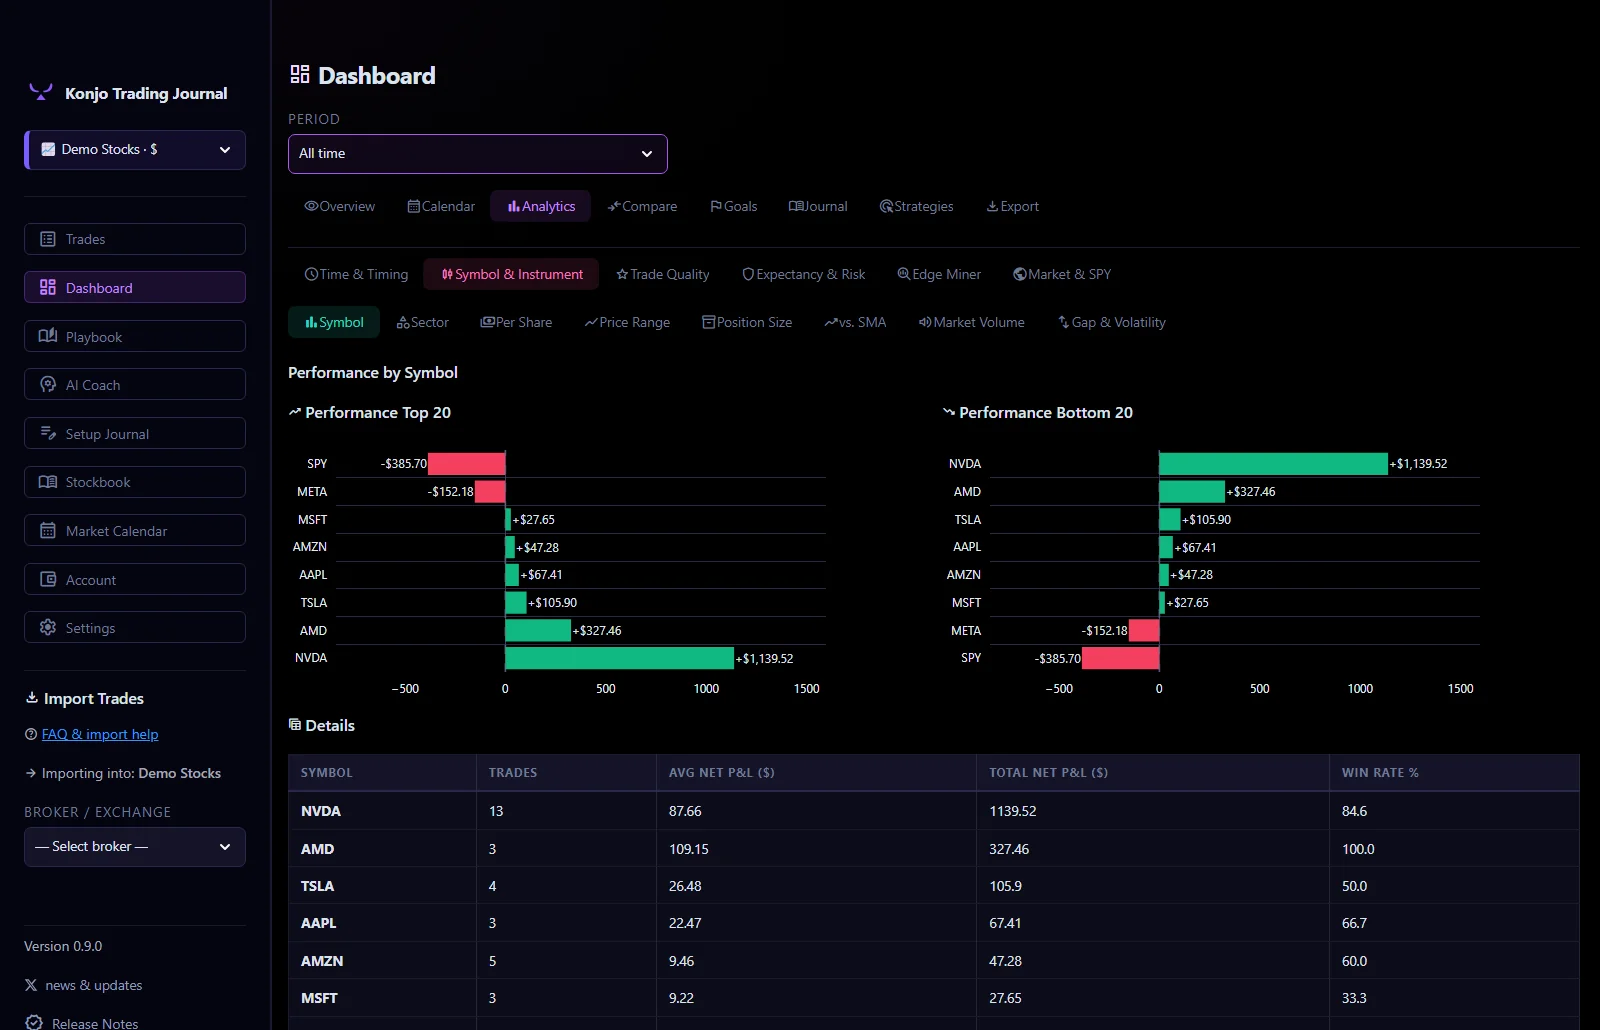Click the Trades list icon in sidebar
Image resolution: width=1600 pixels, height=1030 pixels.
click(48, 239)
